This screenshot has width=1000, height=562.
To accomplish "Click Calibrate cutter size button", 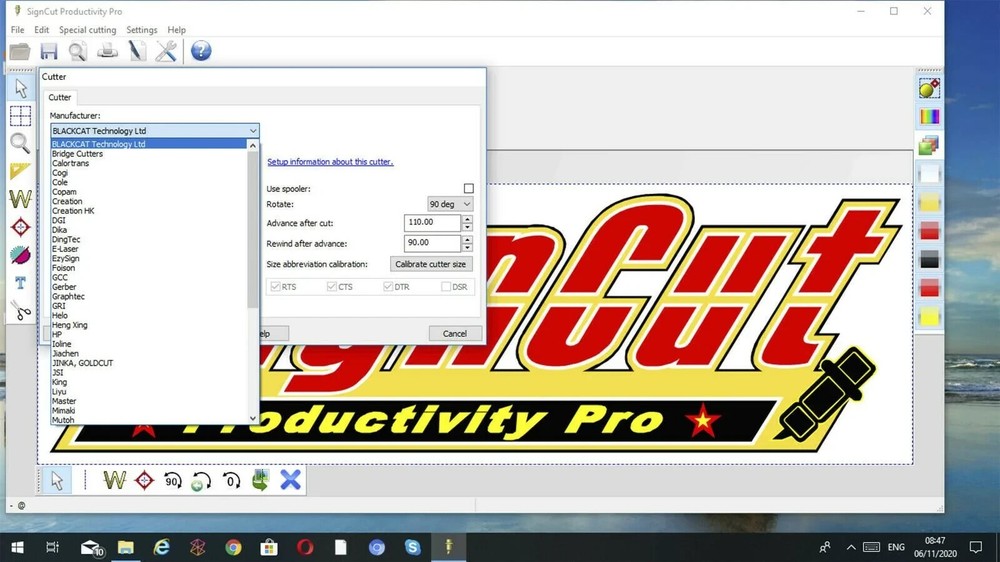I will pos(430,264).
